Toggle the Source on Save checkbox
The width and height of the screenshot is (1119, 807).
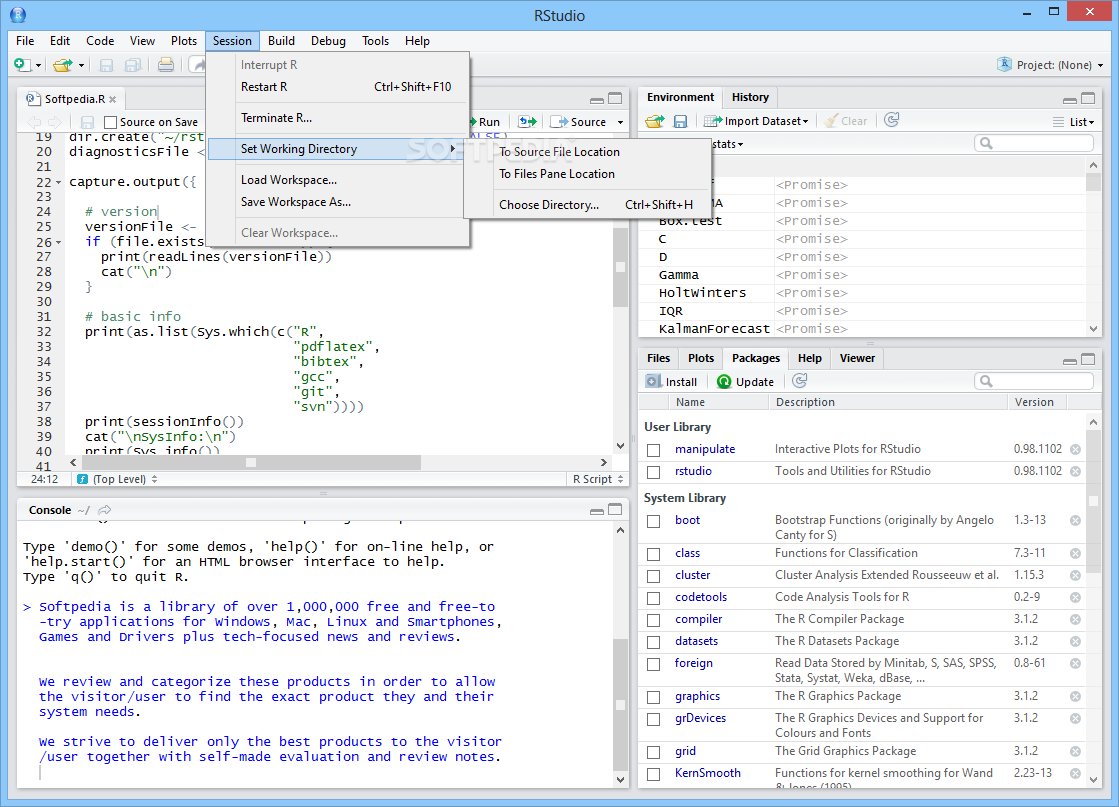click(x=110, y=122)
